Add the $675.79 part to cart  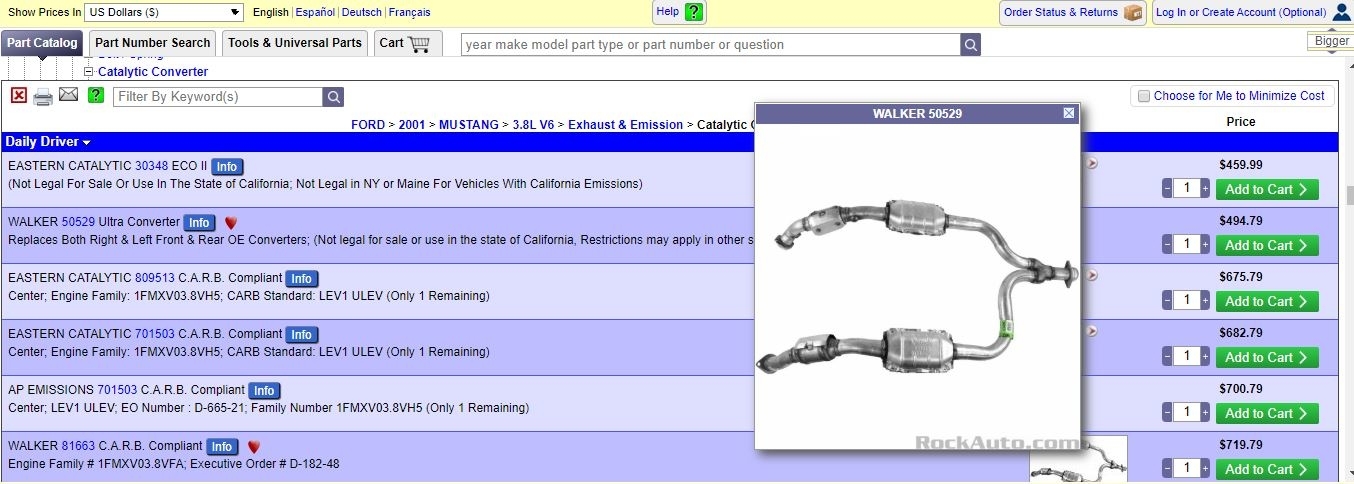1266,301
